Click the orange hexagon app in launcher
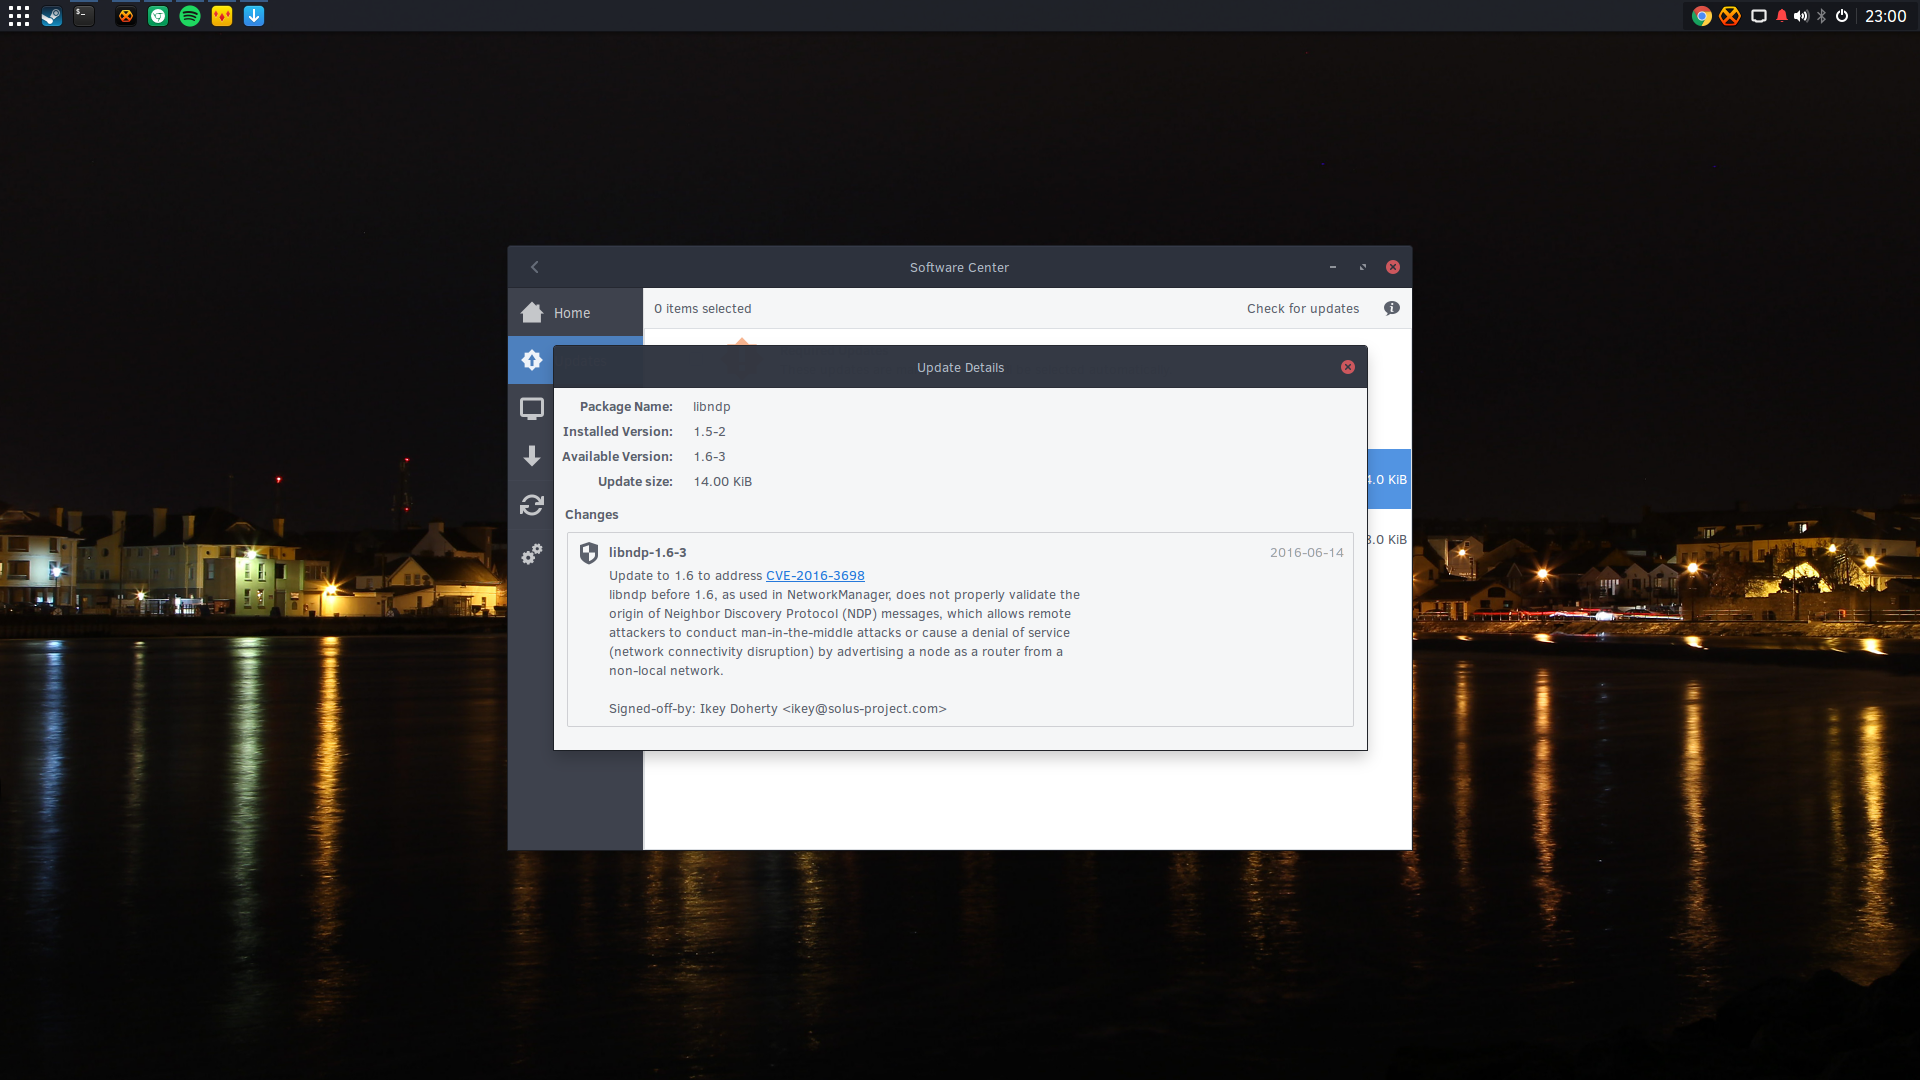 (x=125, y=16)
